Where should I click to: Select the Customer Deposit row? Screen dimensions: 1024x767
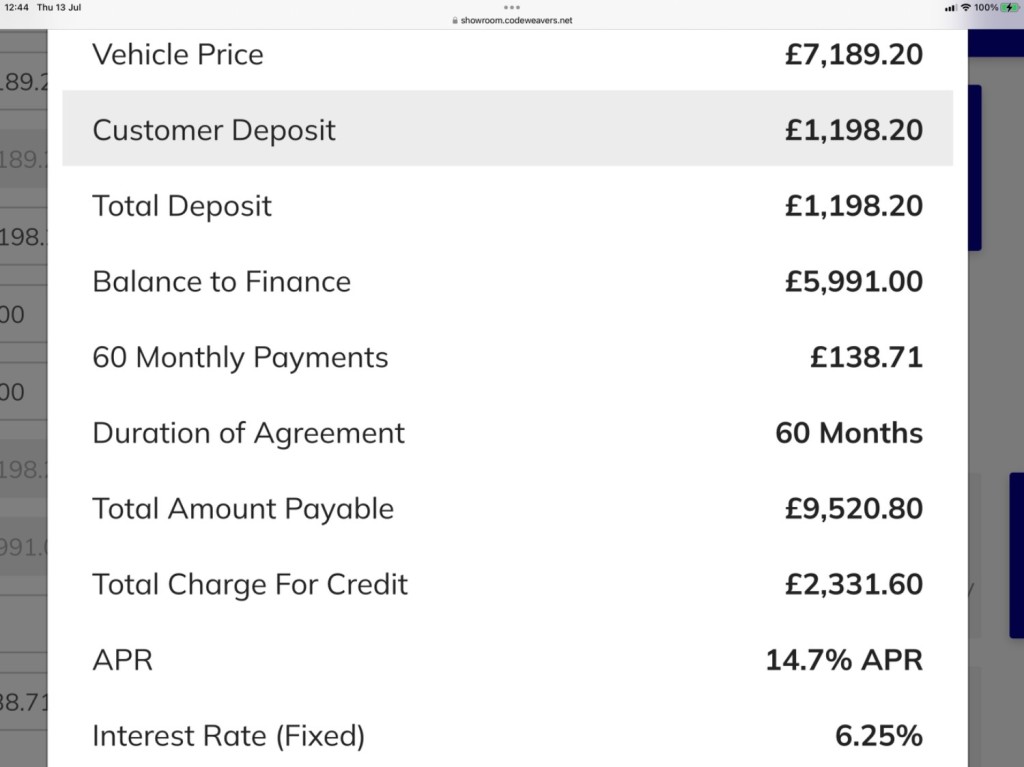click(x=507, y=129)
